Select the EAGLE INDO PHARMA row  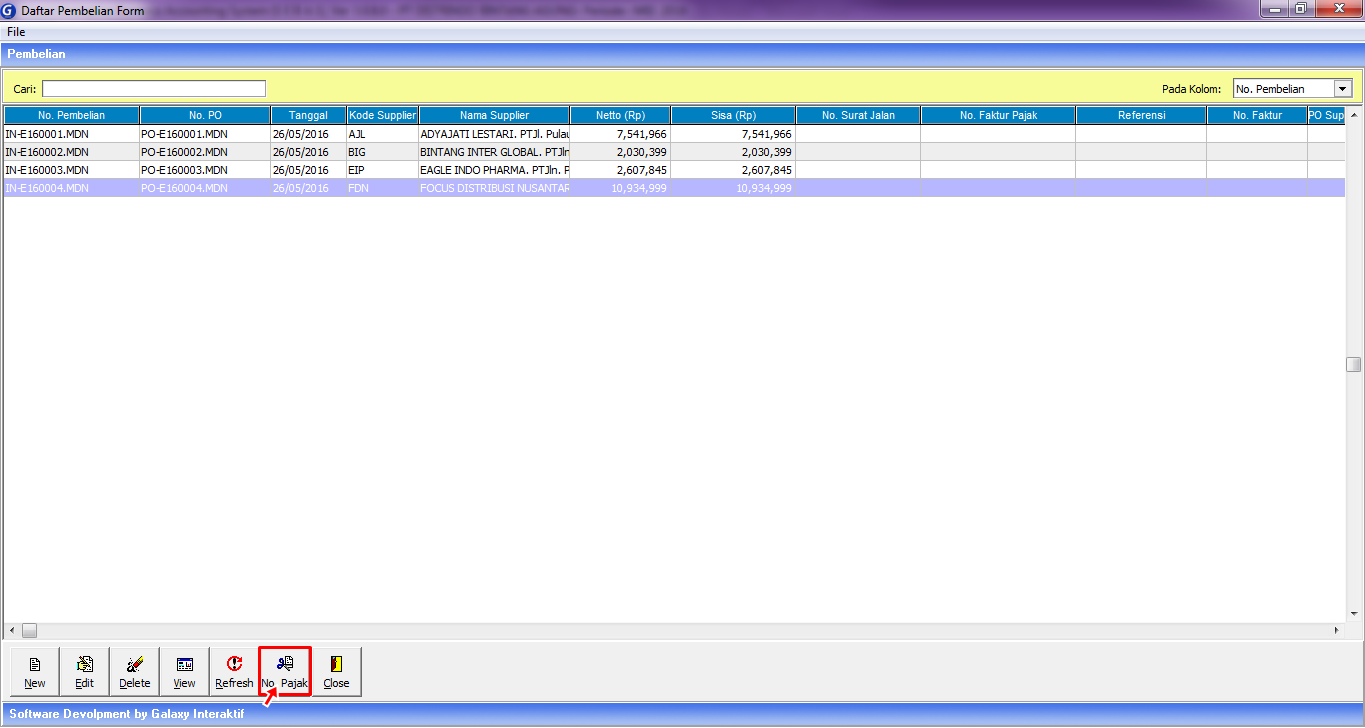click(494, 170)
